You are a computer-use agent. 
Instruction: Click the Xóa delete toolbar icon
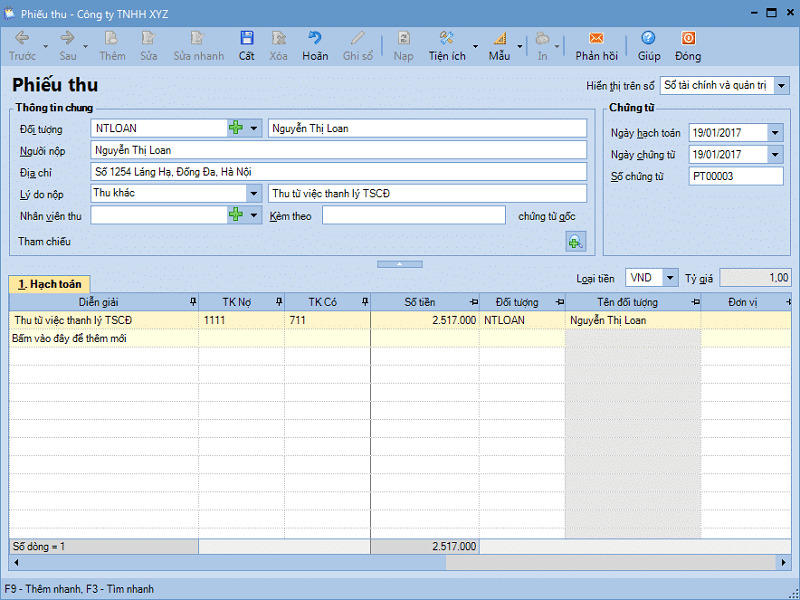point(279,46)
